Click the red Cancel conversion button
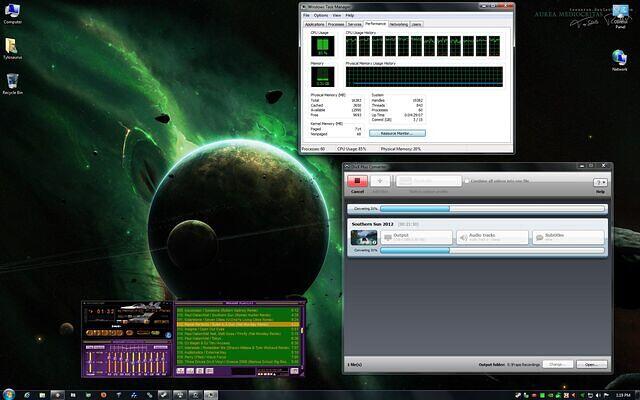Image resolution: width=640 pixels, height=400 pixels. point(357,181)
